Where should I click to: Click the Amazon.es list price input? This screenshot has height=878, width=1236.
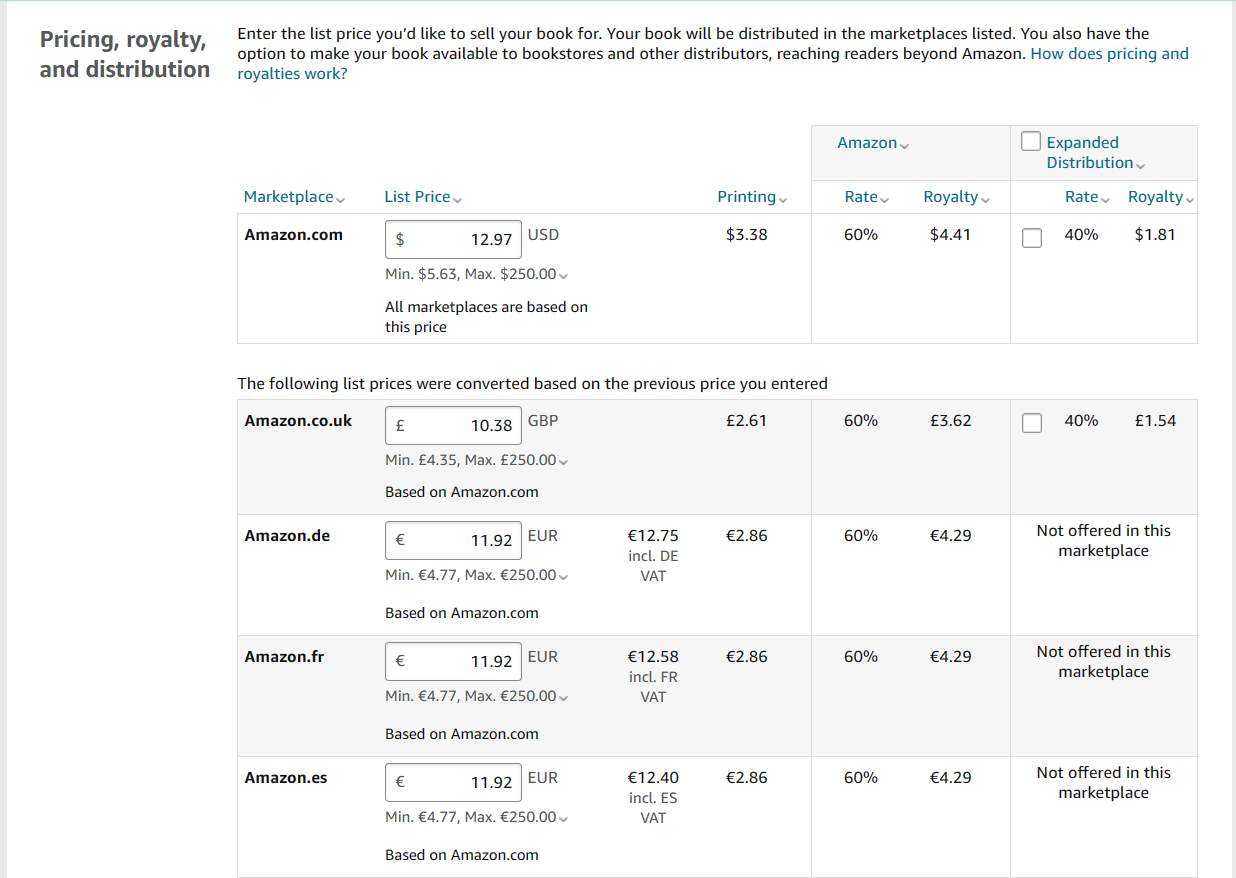453,782
